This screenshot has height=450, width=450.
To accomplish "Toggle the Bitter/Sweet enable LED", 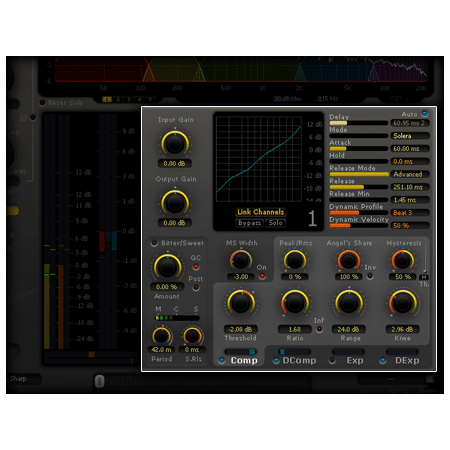I will coord(154,243).
